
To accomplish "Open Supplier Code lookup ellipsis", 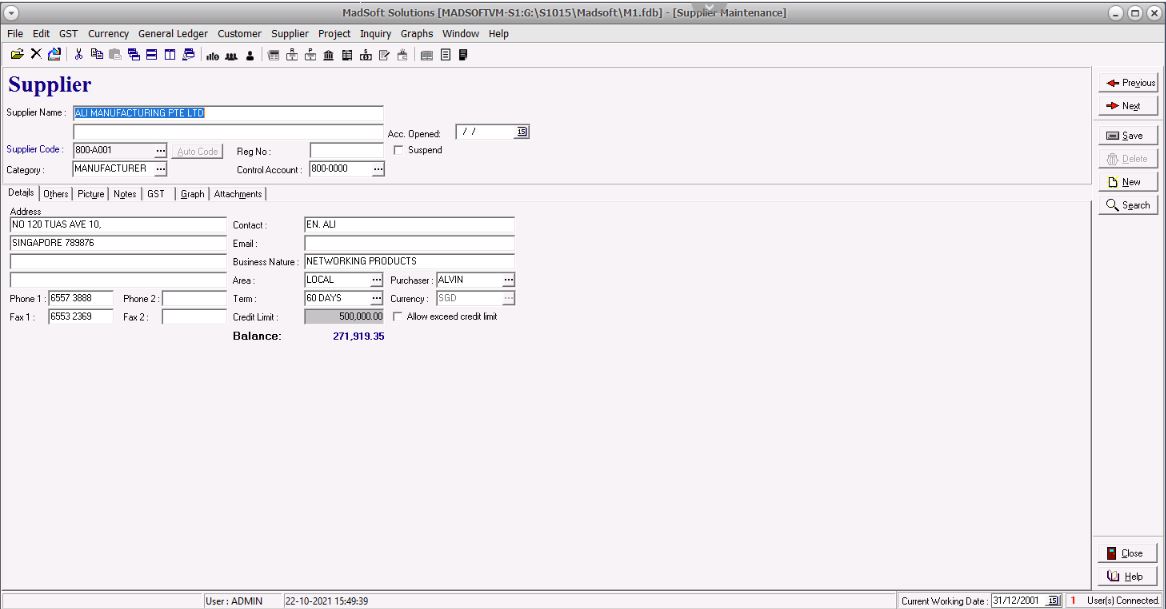I will pyautogui.click(x=161, y=151).
